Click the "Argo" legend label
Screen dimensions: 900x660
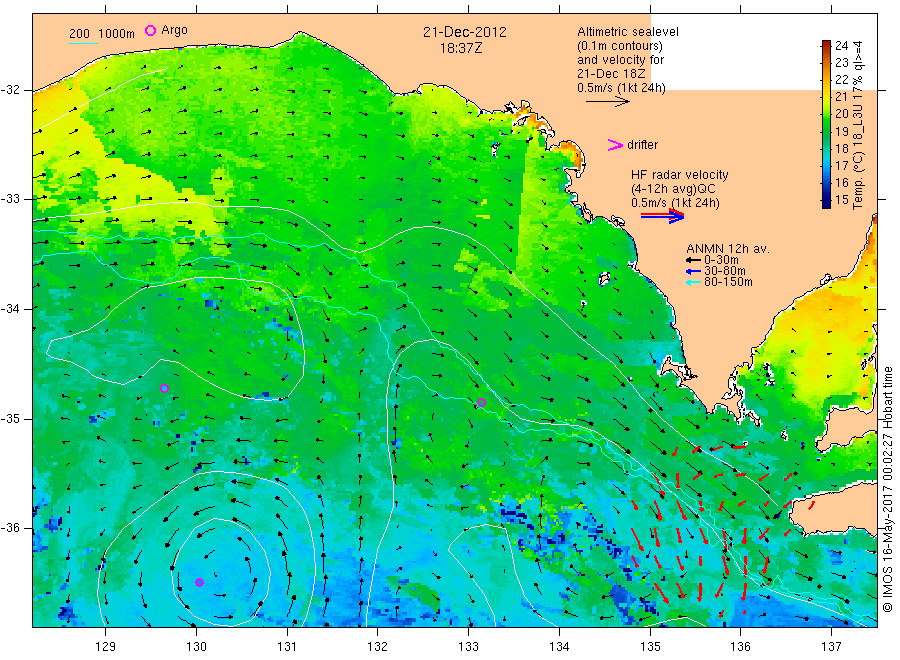174,30
